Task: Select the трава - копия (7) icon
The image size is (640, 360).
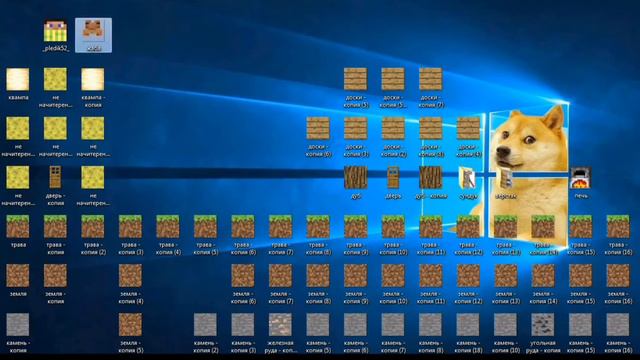Action: 280,226
